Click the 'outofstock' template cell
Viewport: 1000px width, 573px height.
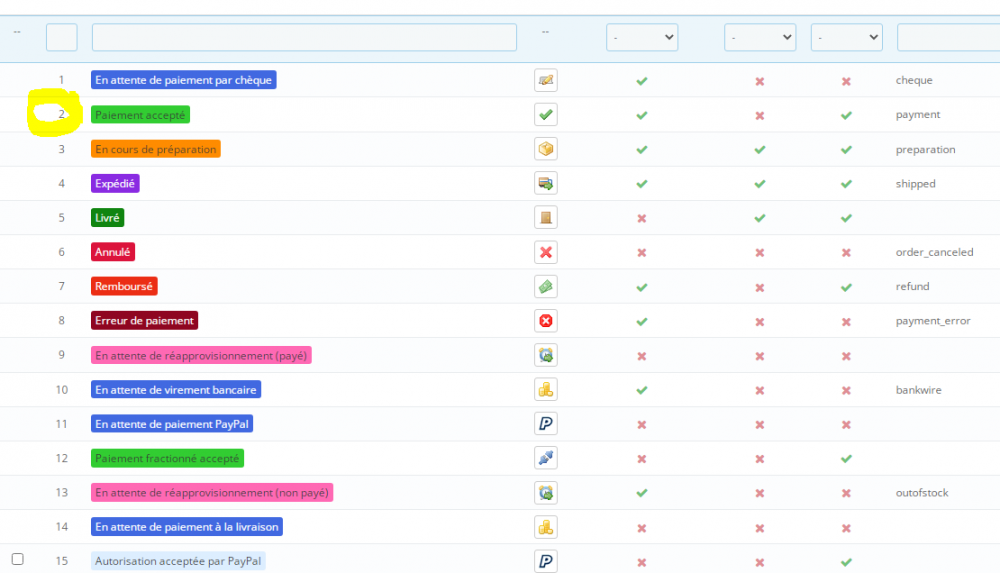[922, 493]
